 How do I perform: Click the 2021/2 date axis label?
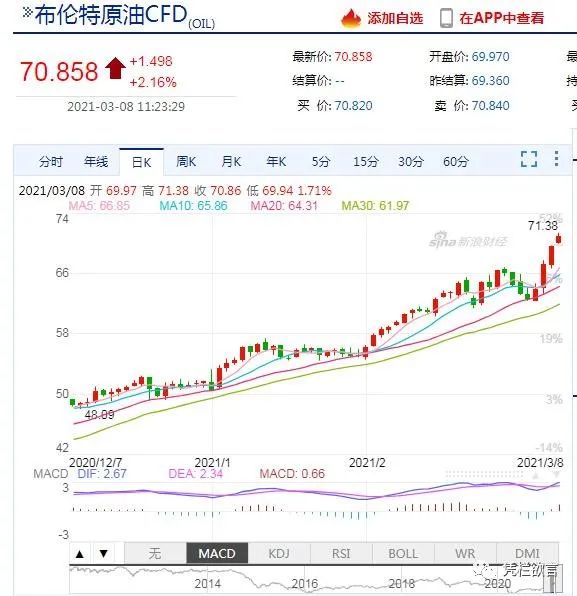(x=367, y=463)
